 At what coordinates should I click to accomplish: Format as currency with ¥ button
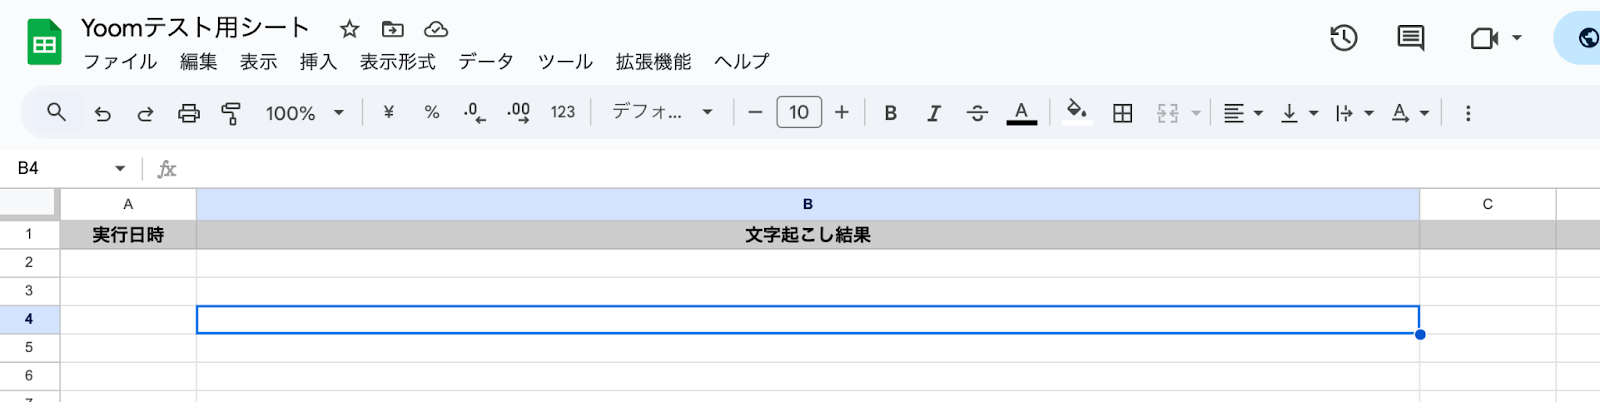click(x=388, y=113)
